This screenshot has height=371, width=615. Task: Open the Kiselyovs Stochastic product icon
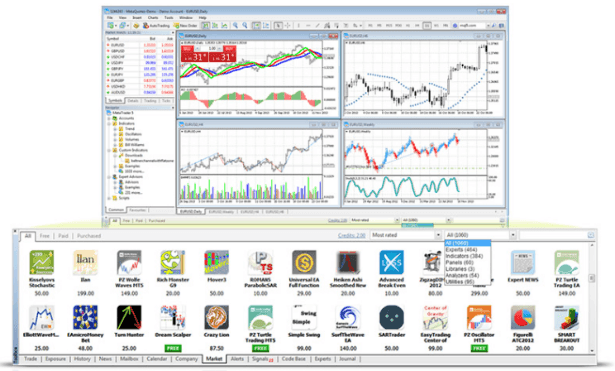pos(42,262)
